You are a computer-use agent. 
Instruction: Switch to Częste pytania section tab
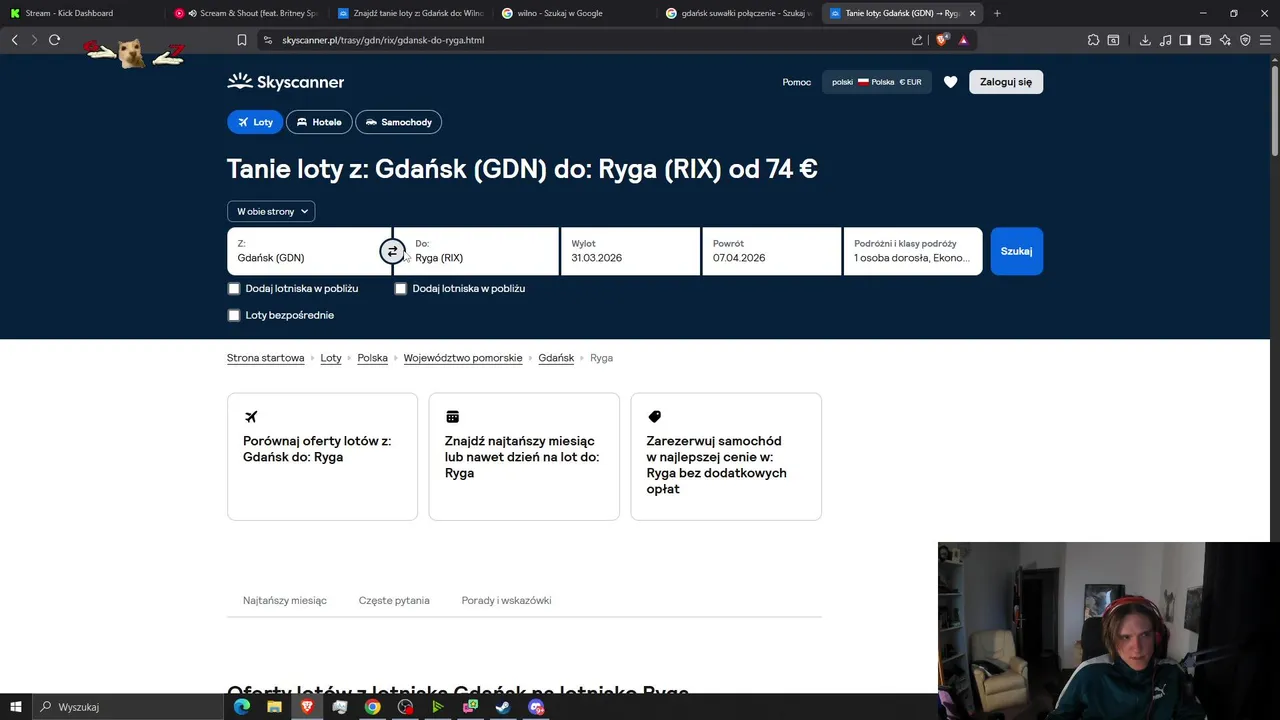click(x=394, y=600)
